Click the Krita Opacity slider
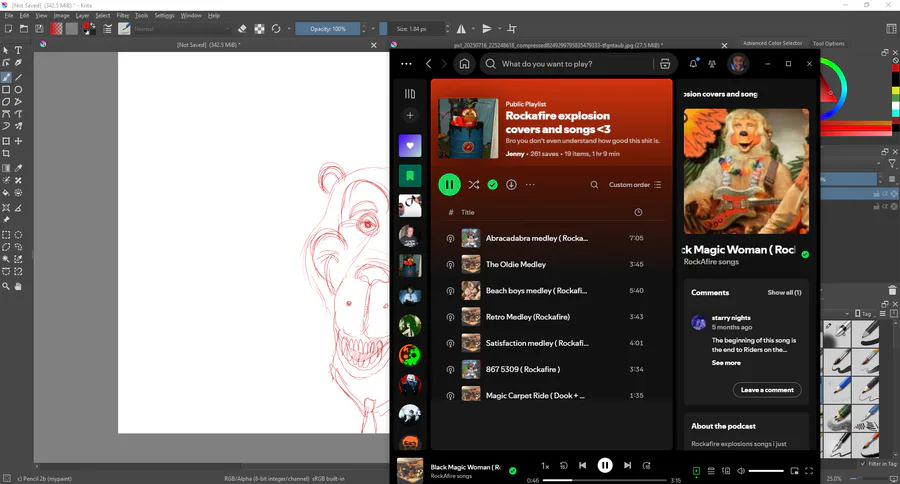The width and height of the screenshot is (900, 484). (328, 29)
